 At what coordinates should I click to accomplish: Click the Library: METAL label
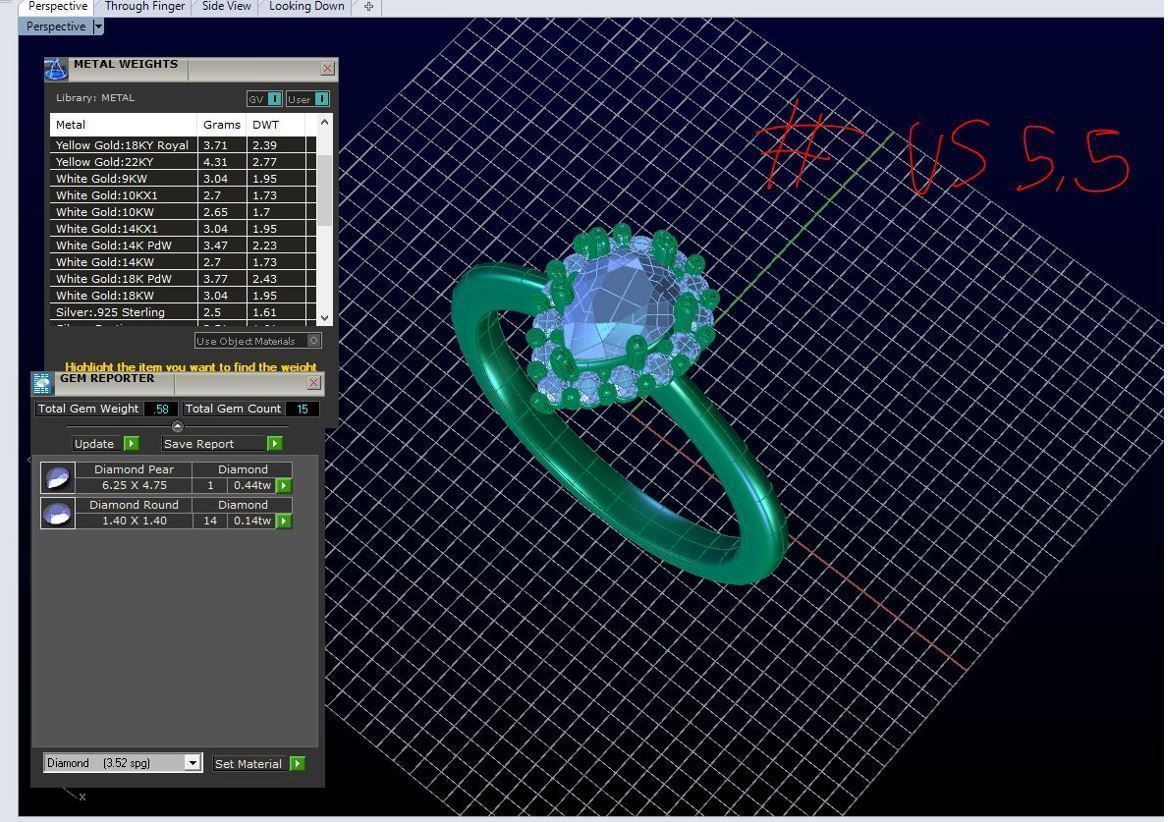[x=95, y=98]
